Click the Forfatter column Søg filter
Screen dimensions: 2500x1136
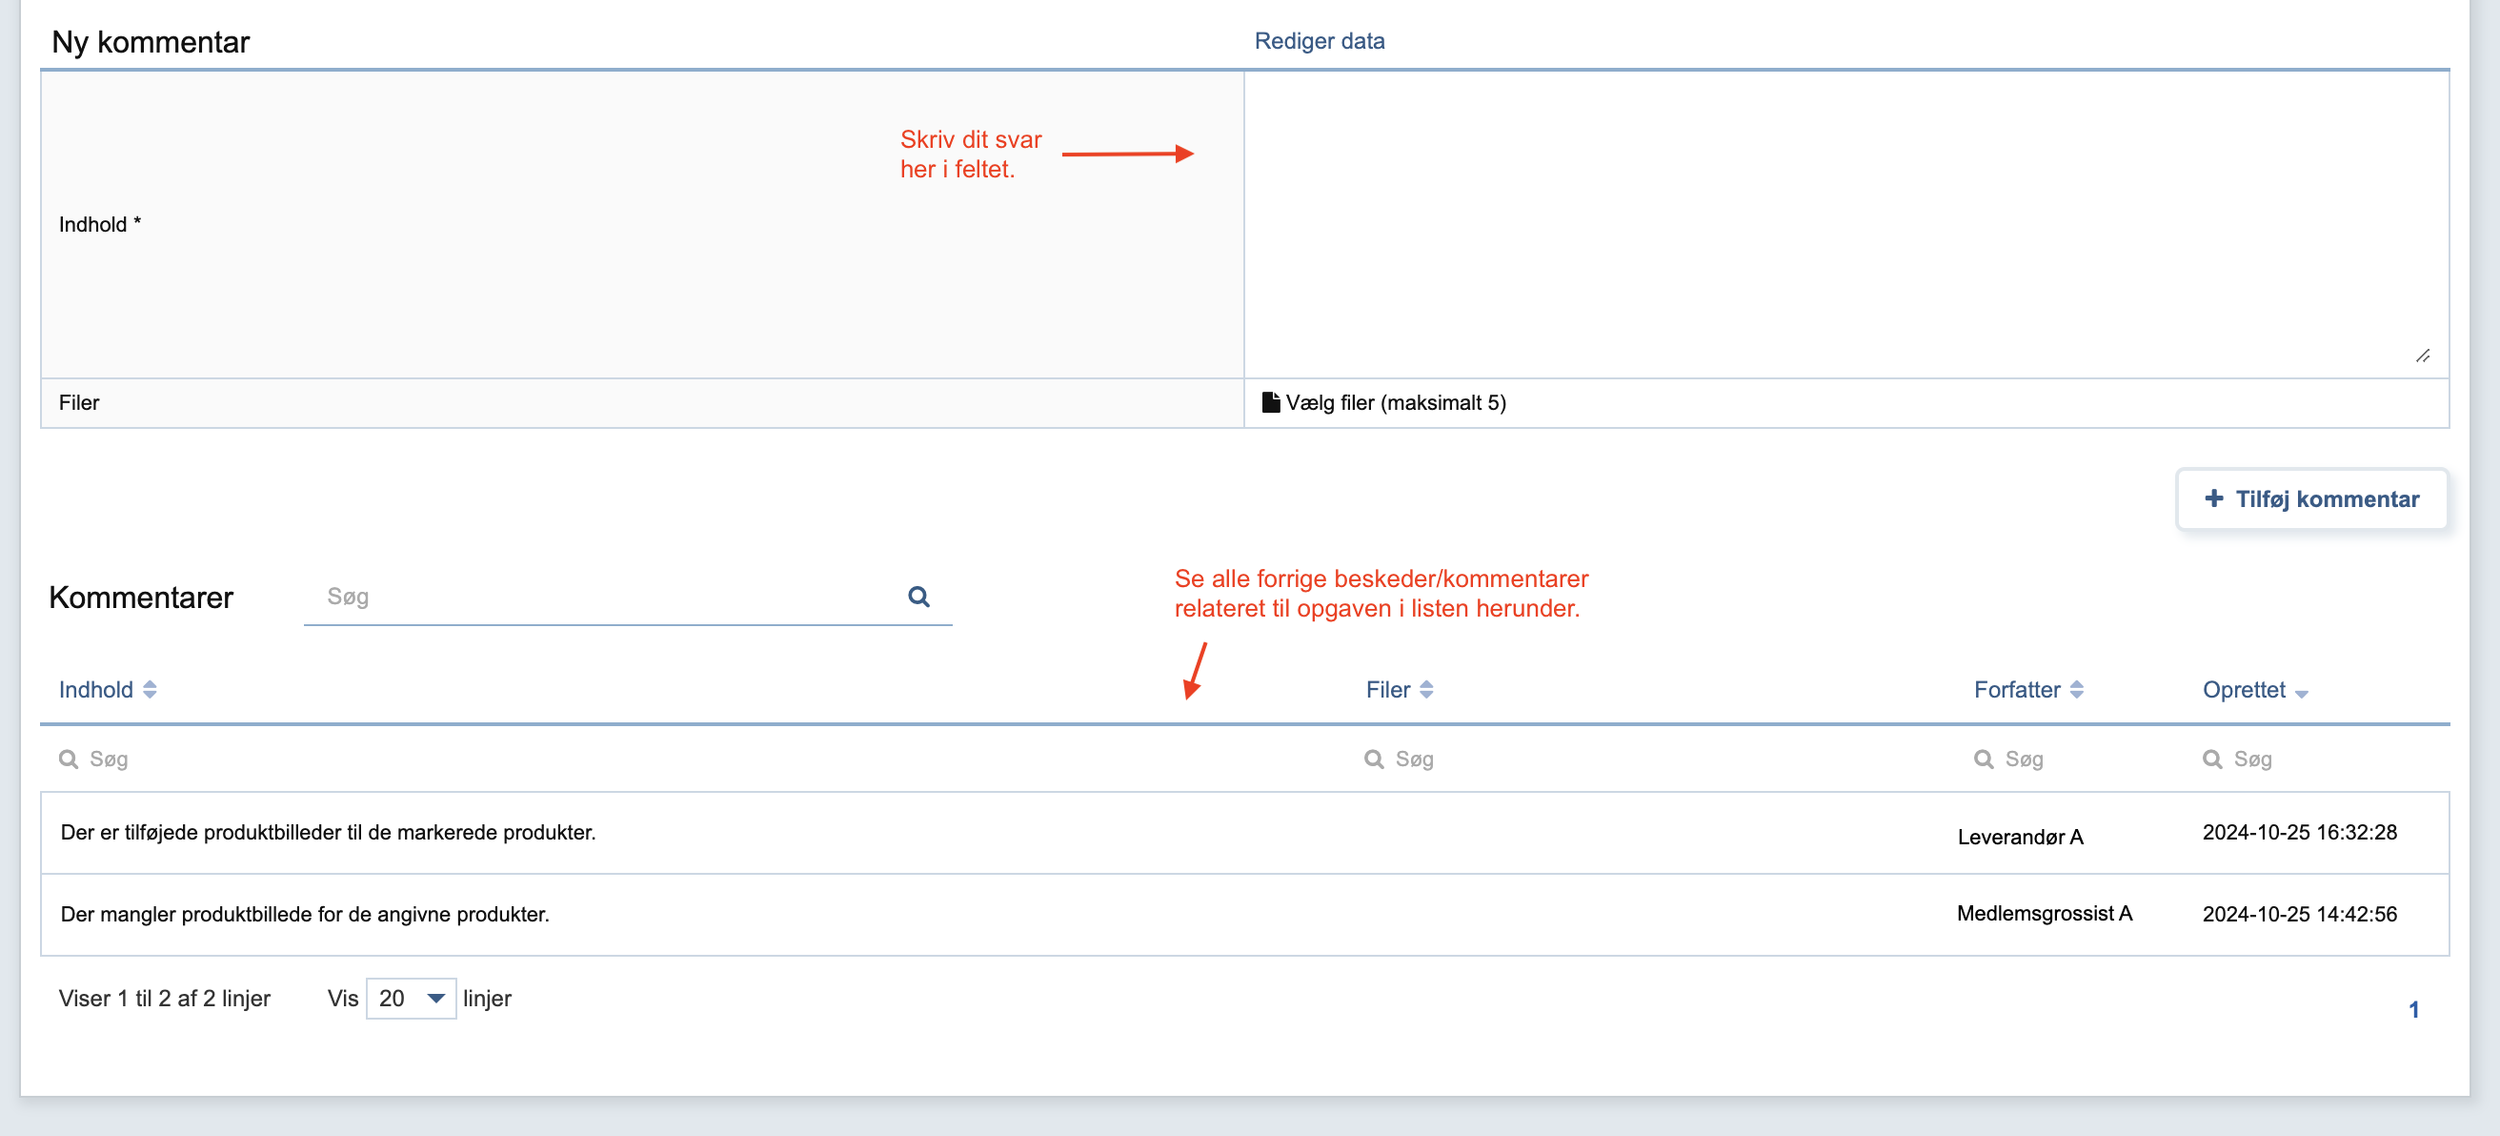(x=2024, y=759)
